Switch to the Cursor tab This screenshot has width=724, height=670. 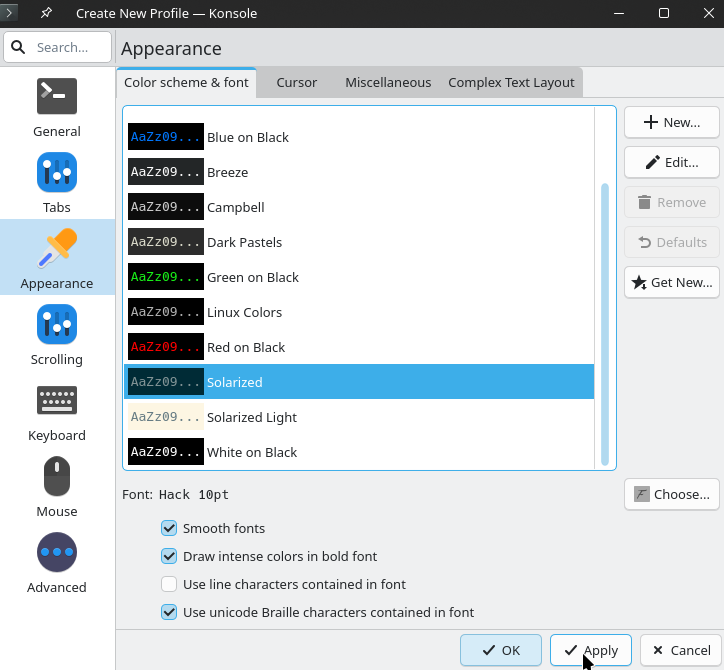(296, 83)
